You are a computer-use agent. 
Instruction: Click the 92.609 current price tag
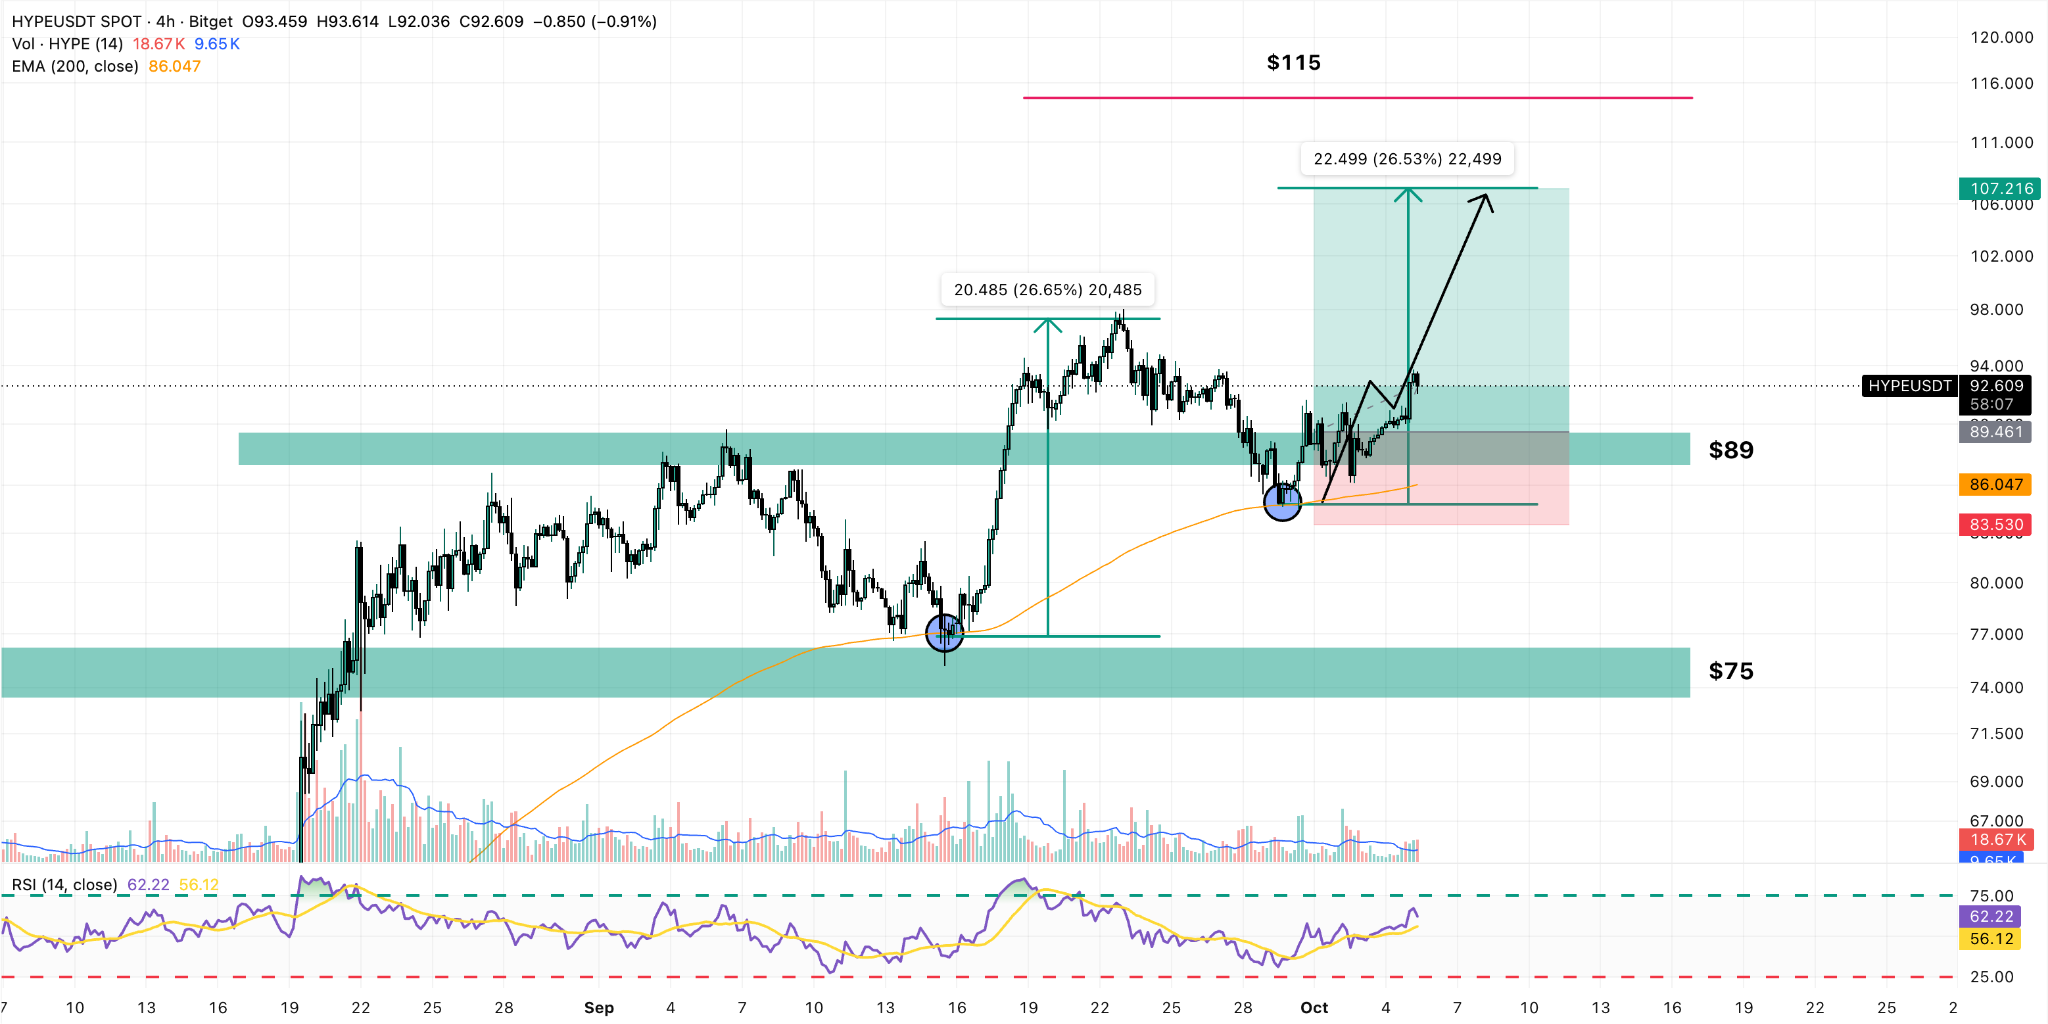(1996, 386)
